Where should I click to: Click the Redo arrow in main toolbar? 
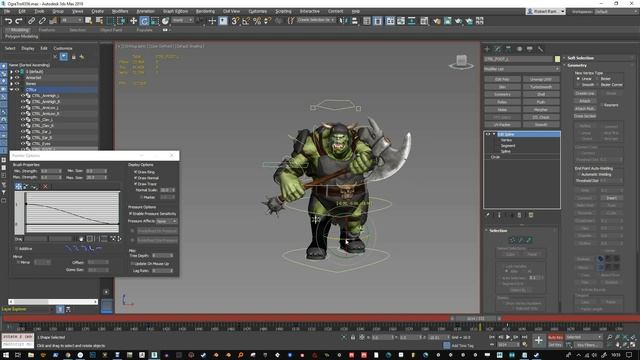coord(19,21)
